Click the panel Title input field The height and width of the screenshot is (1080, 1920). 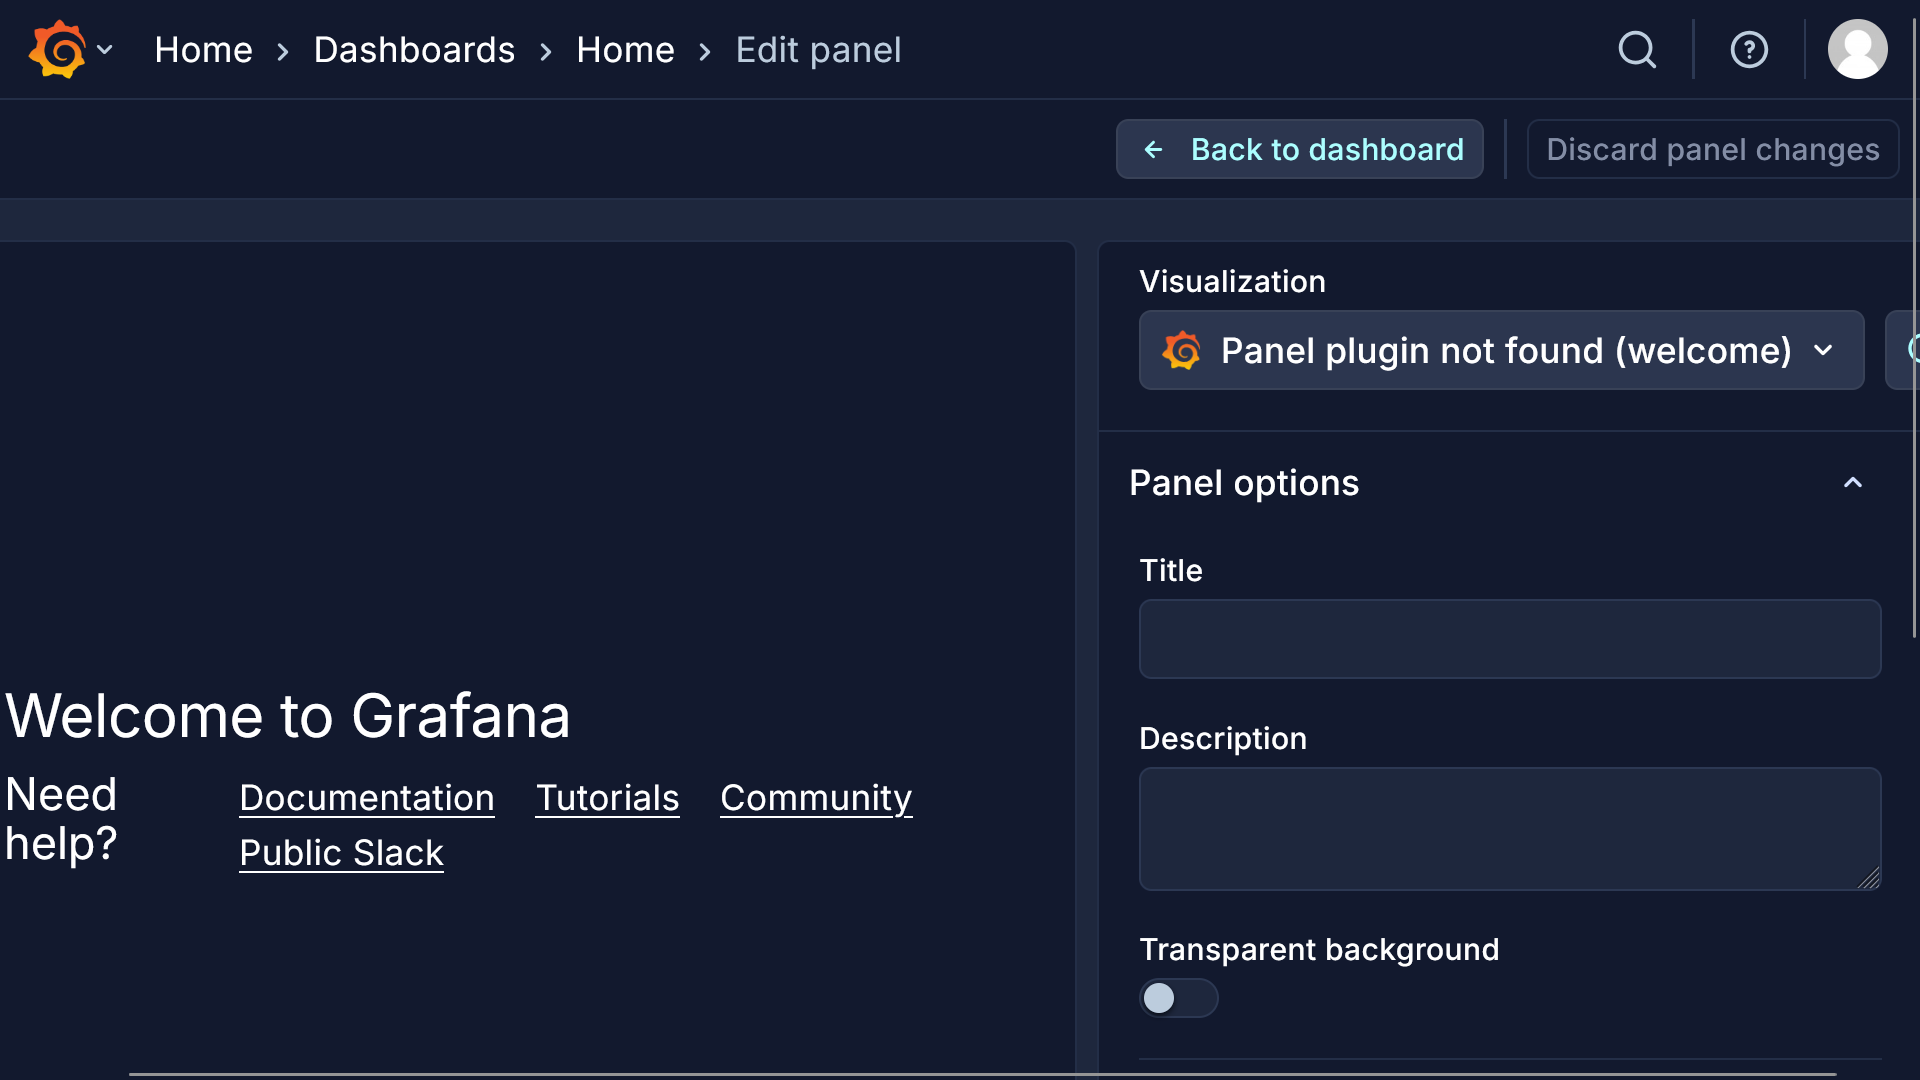click(1509, 639)
